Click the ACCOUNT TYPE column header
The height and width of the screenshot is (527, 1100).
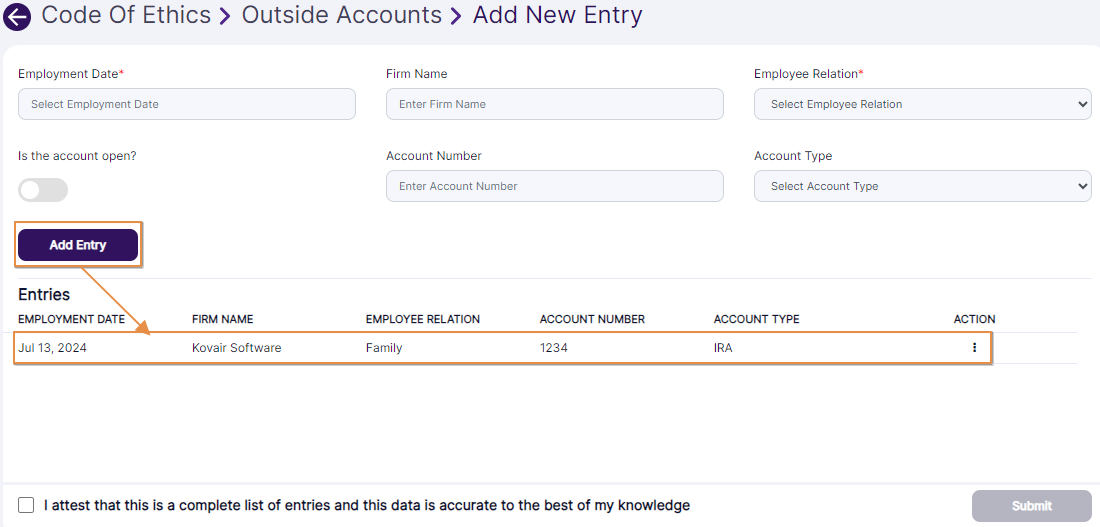[756, 319]
